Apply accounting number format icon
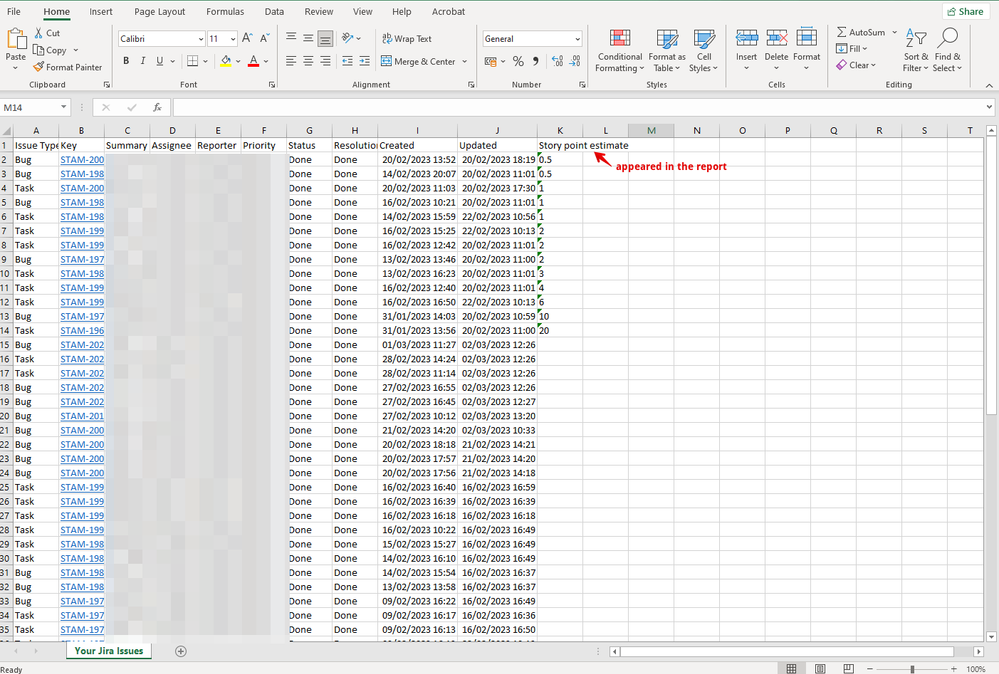The height and width of the screenshot is (674, 999). (491, 61)
